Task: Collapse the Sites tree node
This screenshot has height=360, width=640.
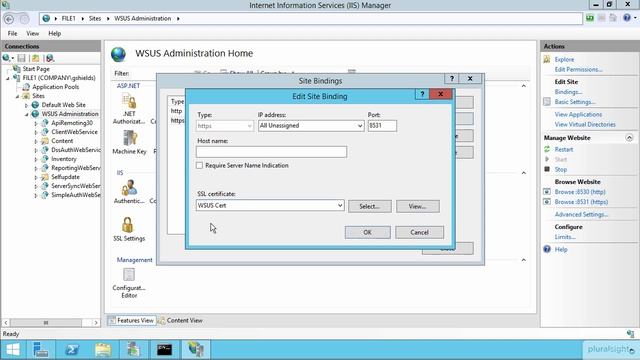Action: click(17, 96)
